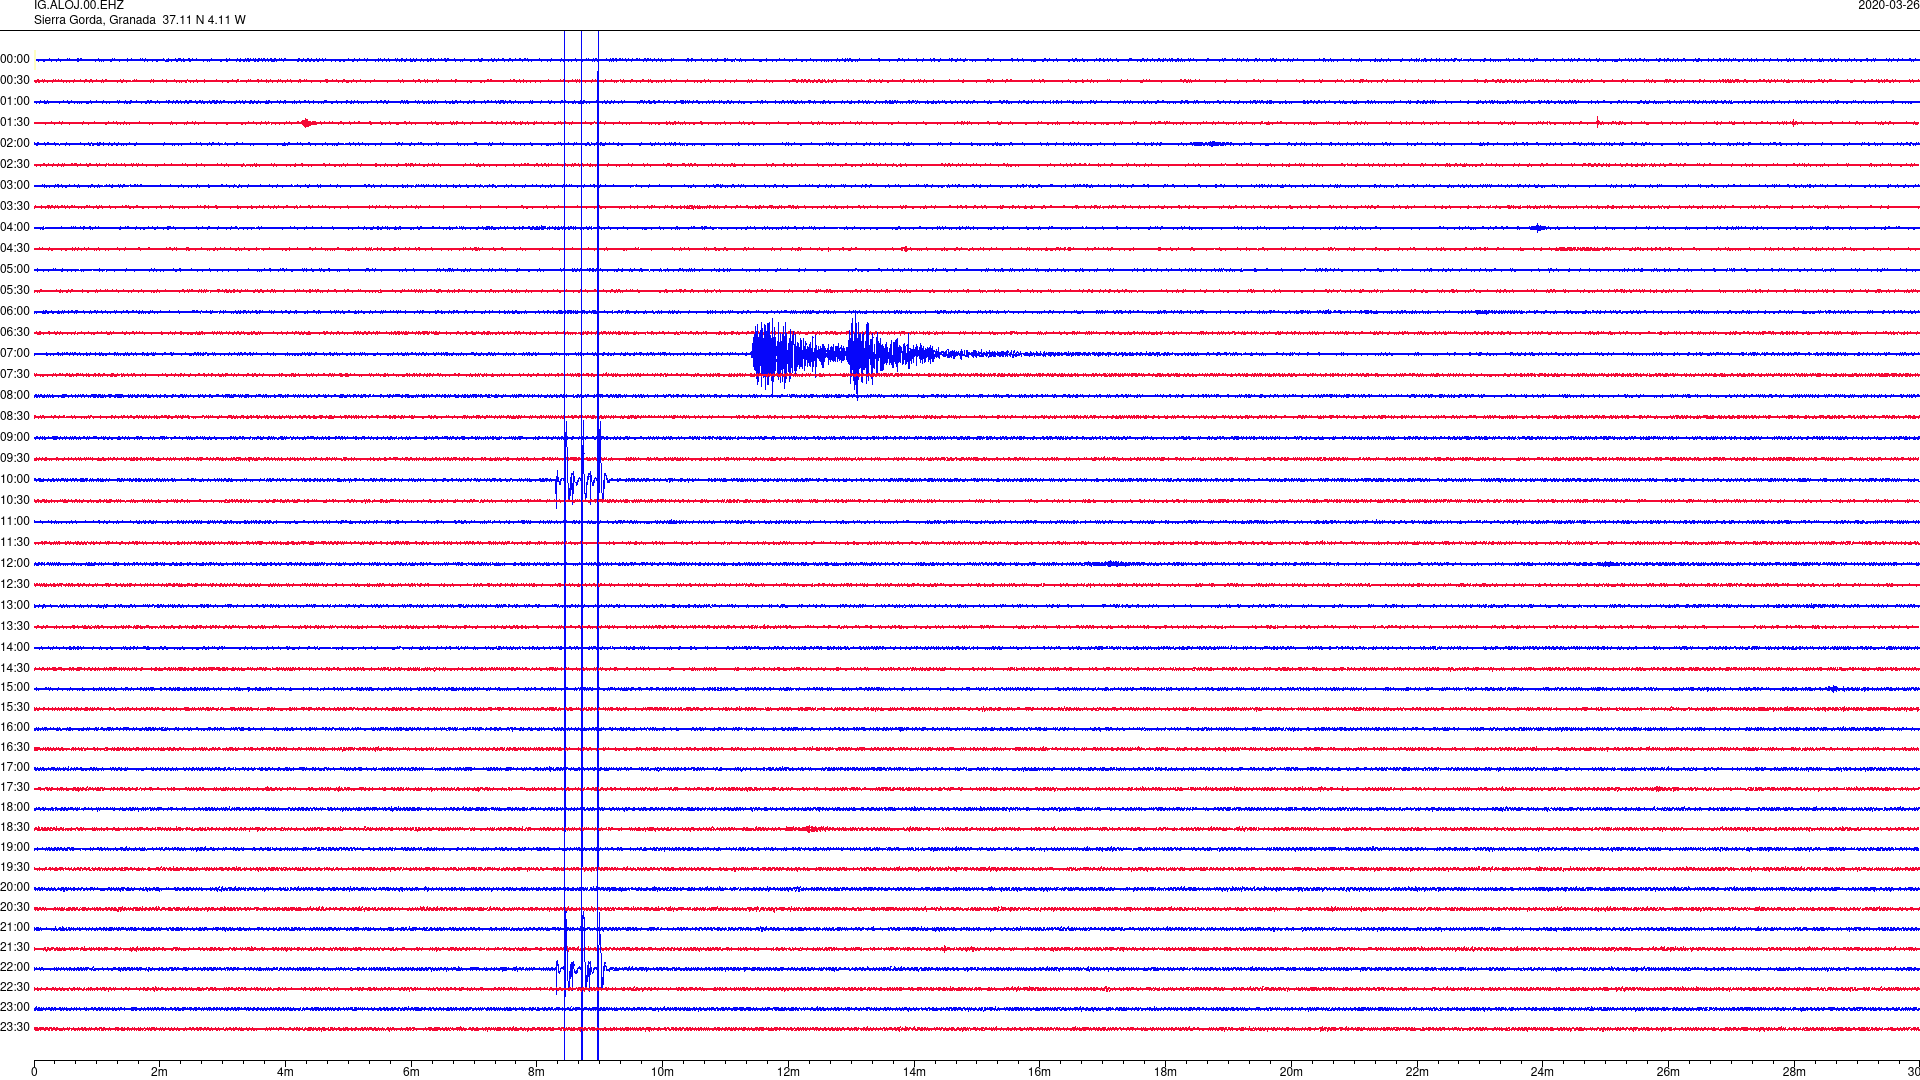1920x1080 pixels.
Task: Click the 26m tick label on axis
Action: click(x=1668, y=1072)
